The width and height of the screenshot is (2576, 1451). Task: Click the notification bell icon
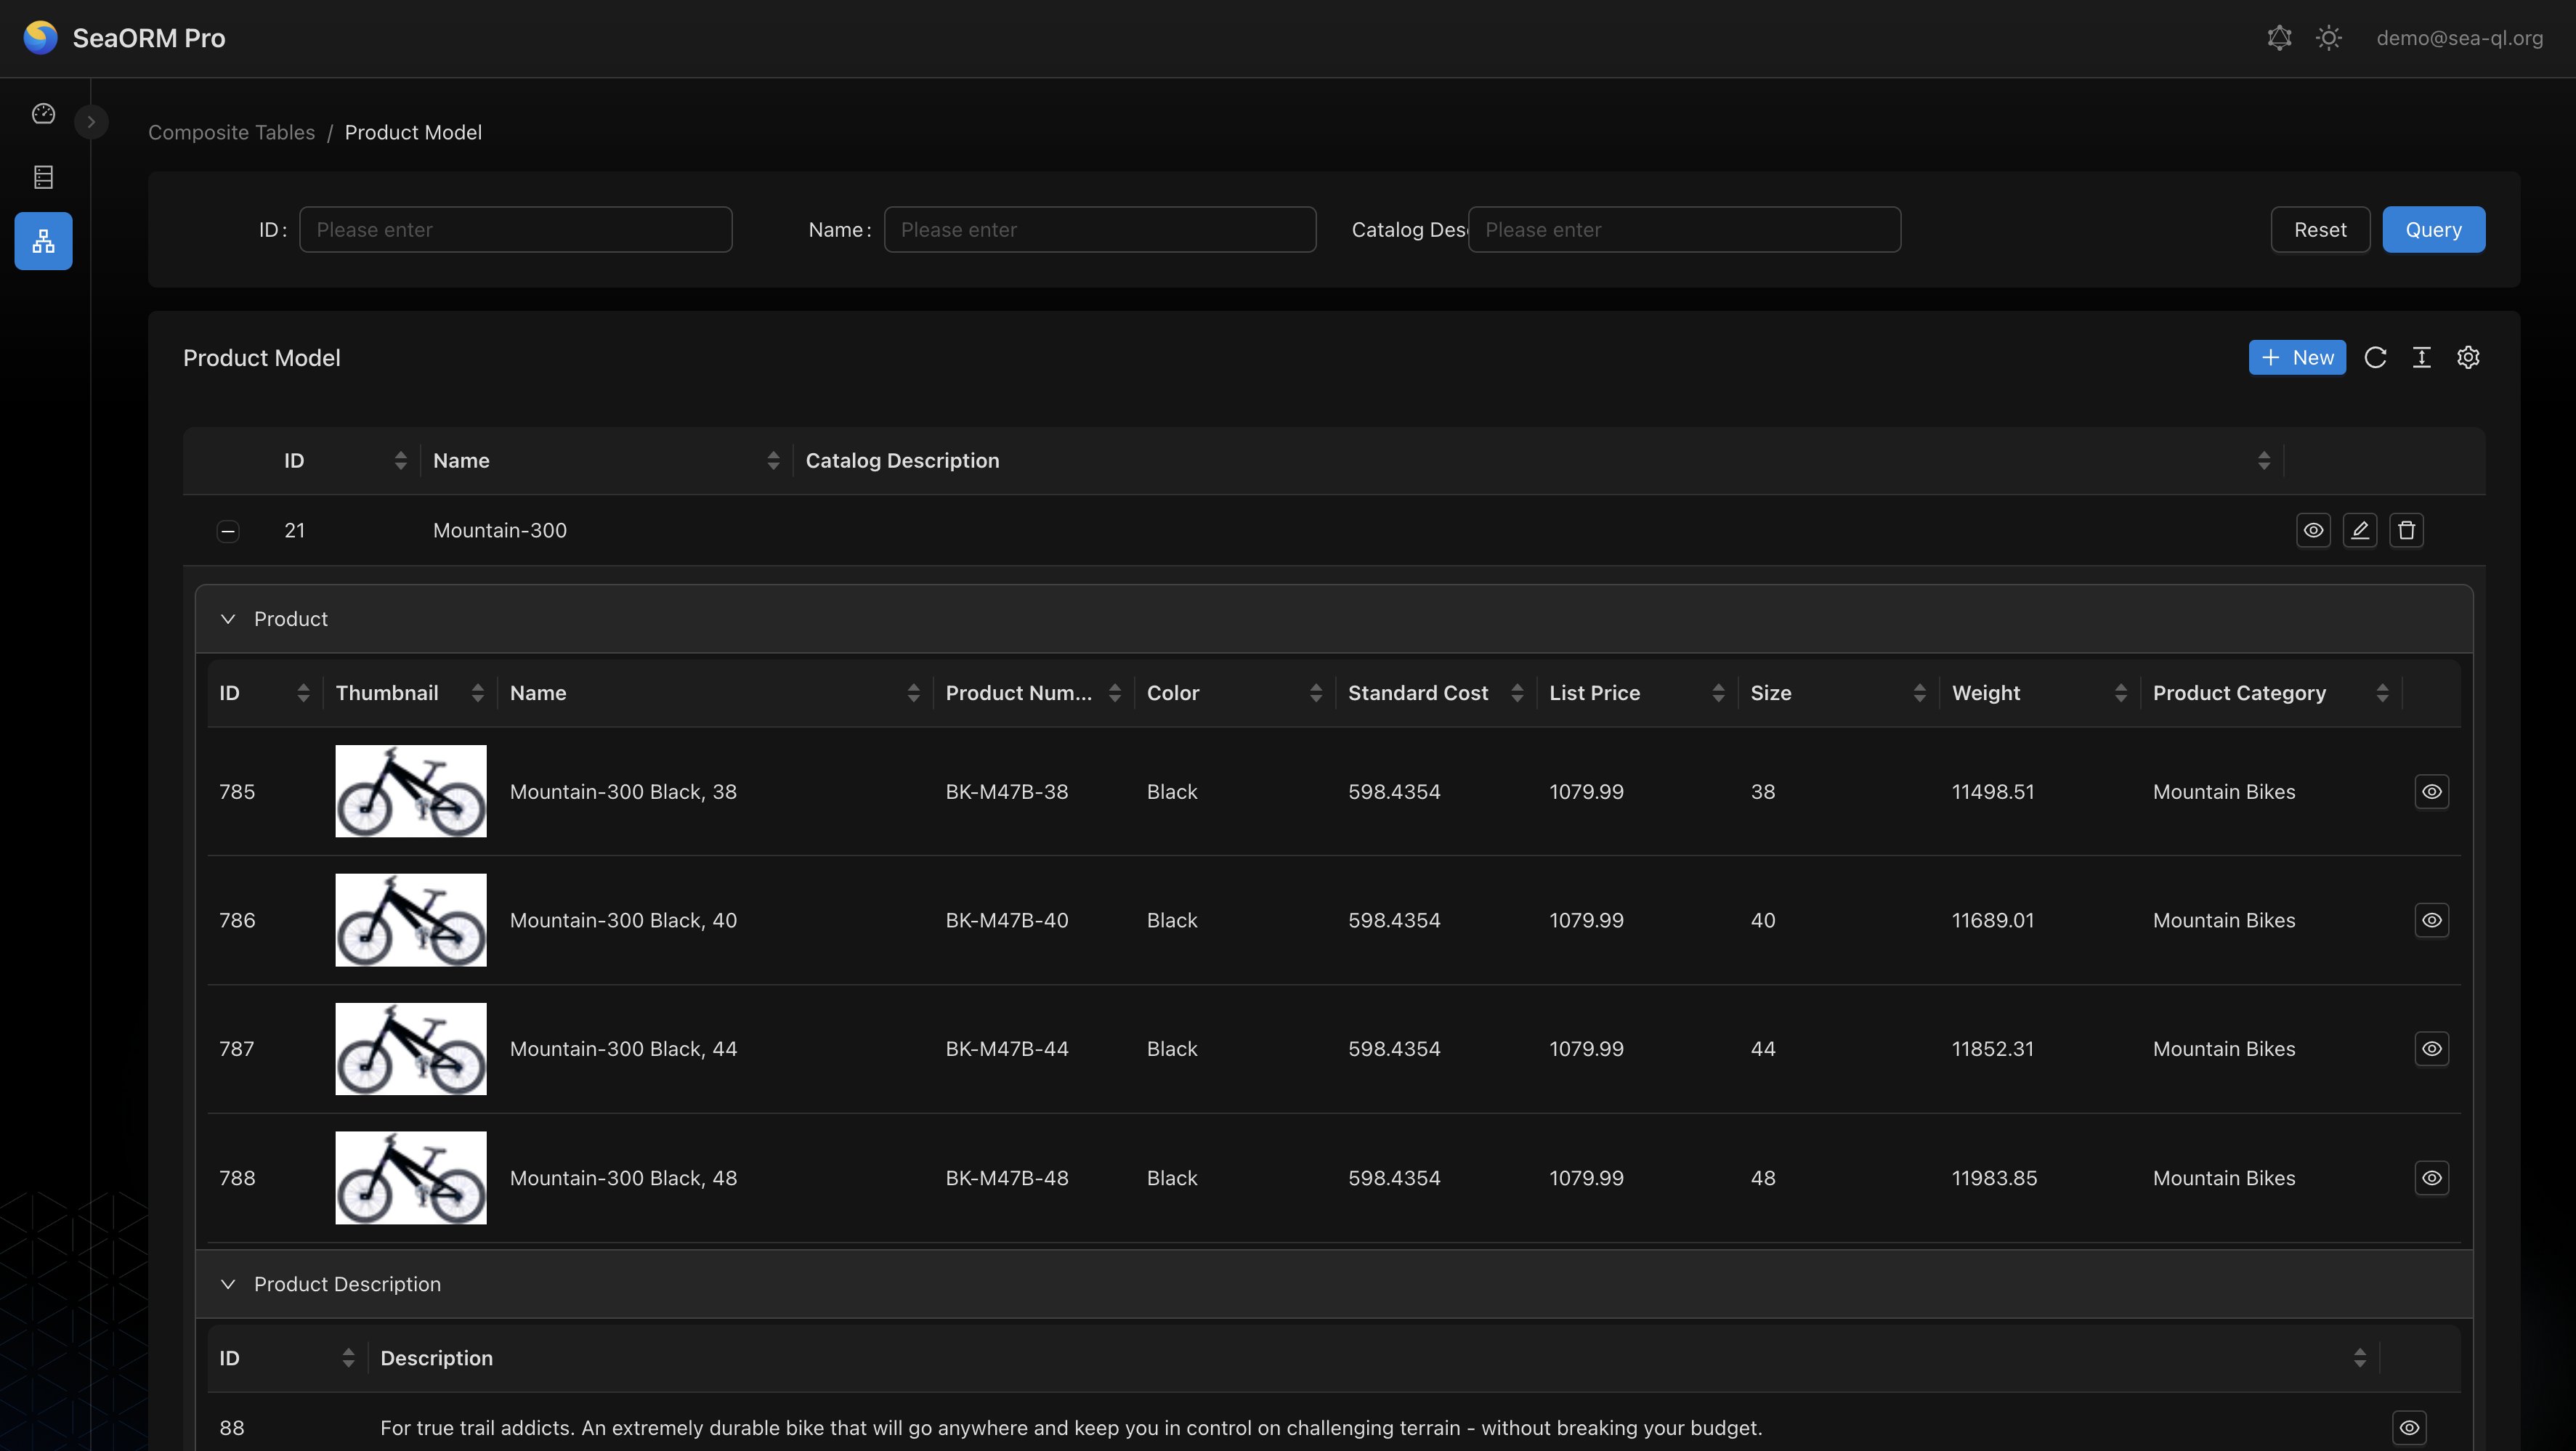tap(2279, 38)
